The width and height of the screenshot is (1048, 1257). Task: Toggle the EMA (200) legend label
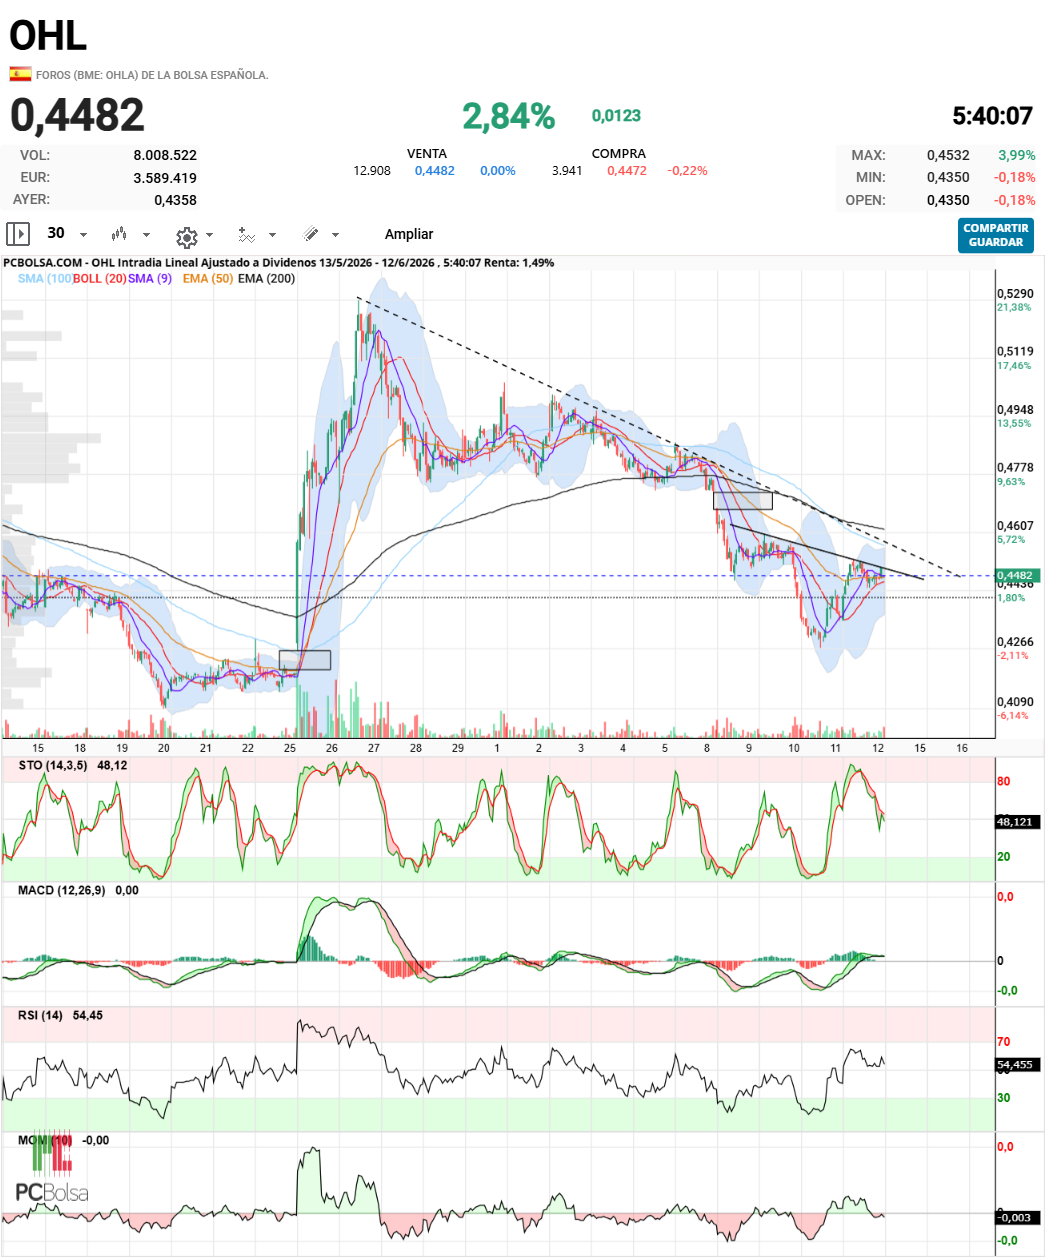click(266, 279)
